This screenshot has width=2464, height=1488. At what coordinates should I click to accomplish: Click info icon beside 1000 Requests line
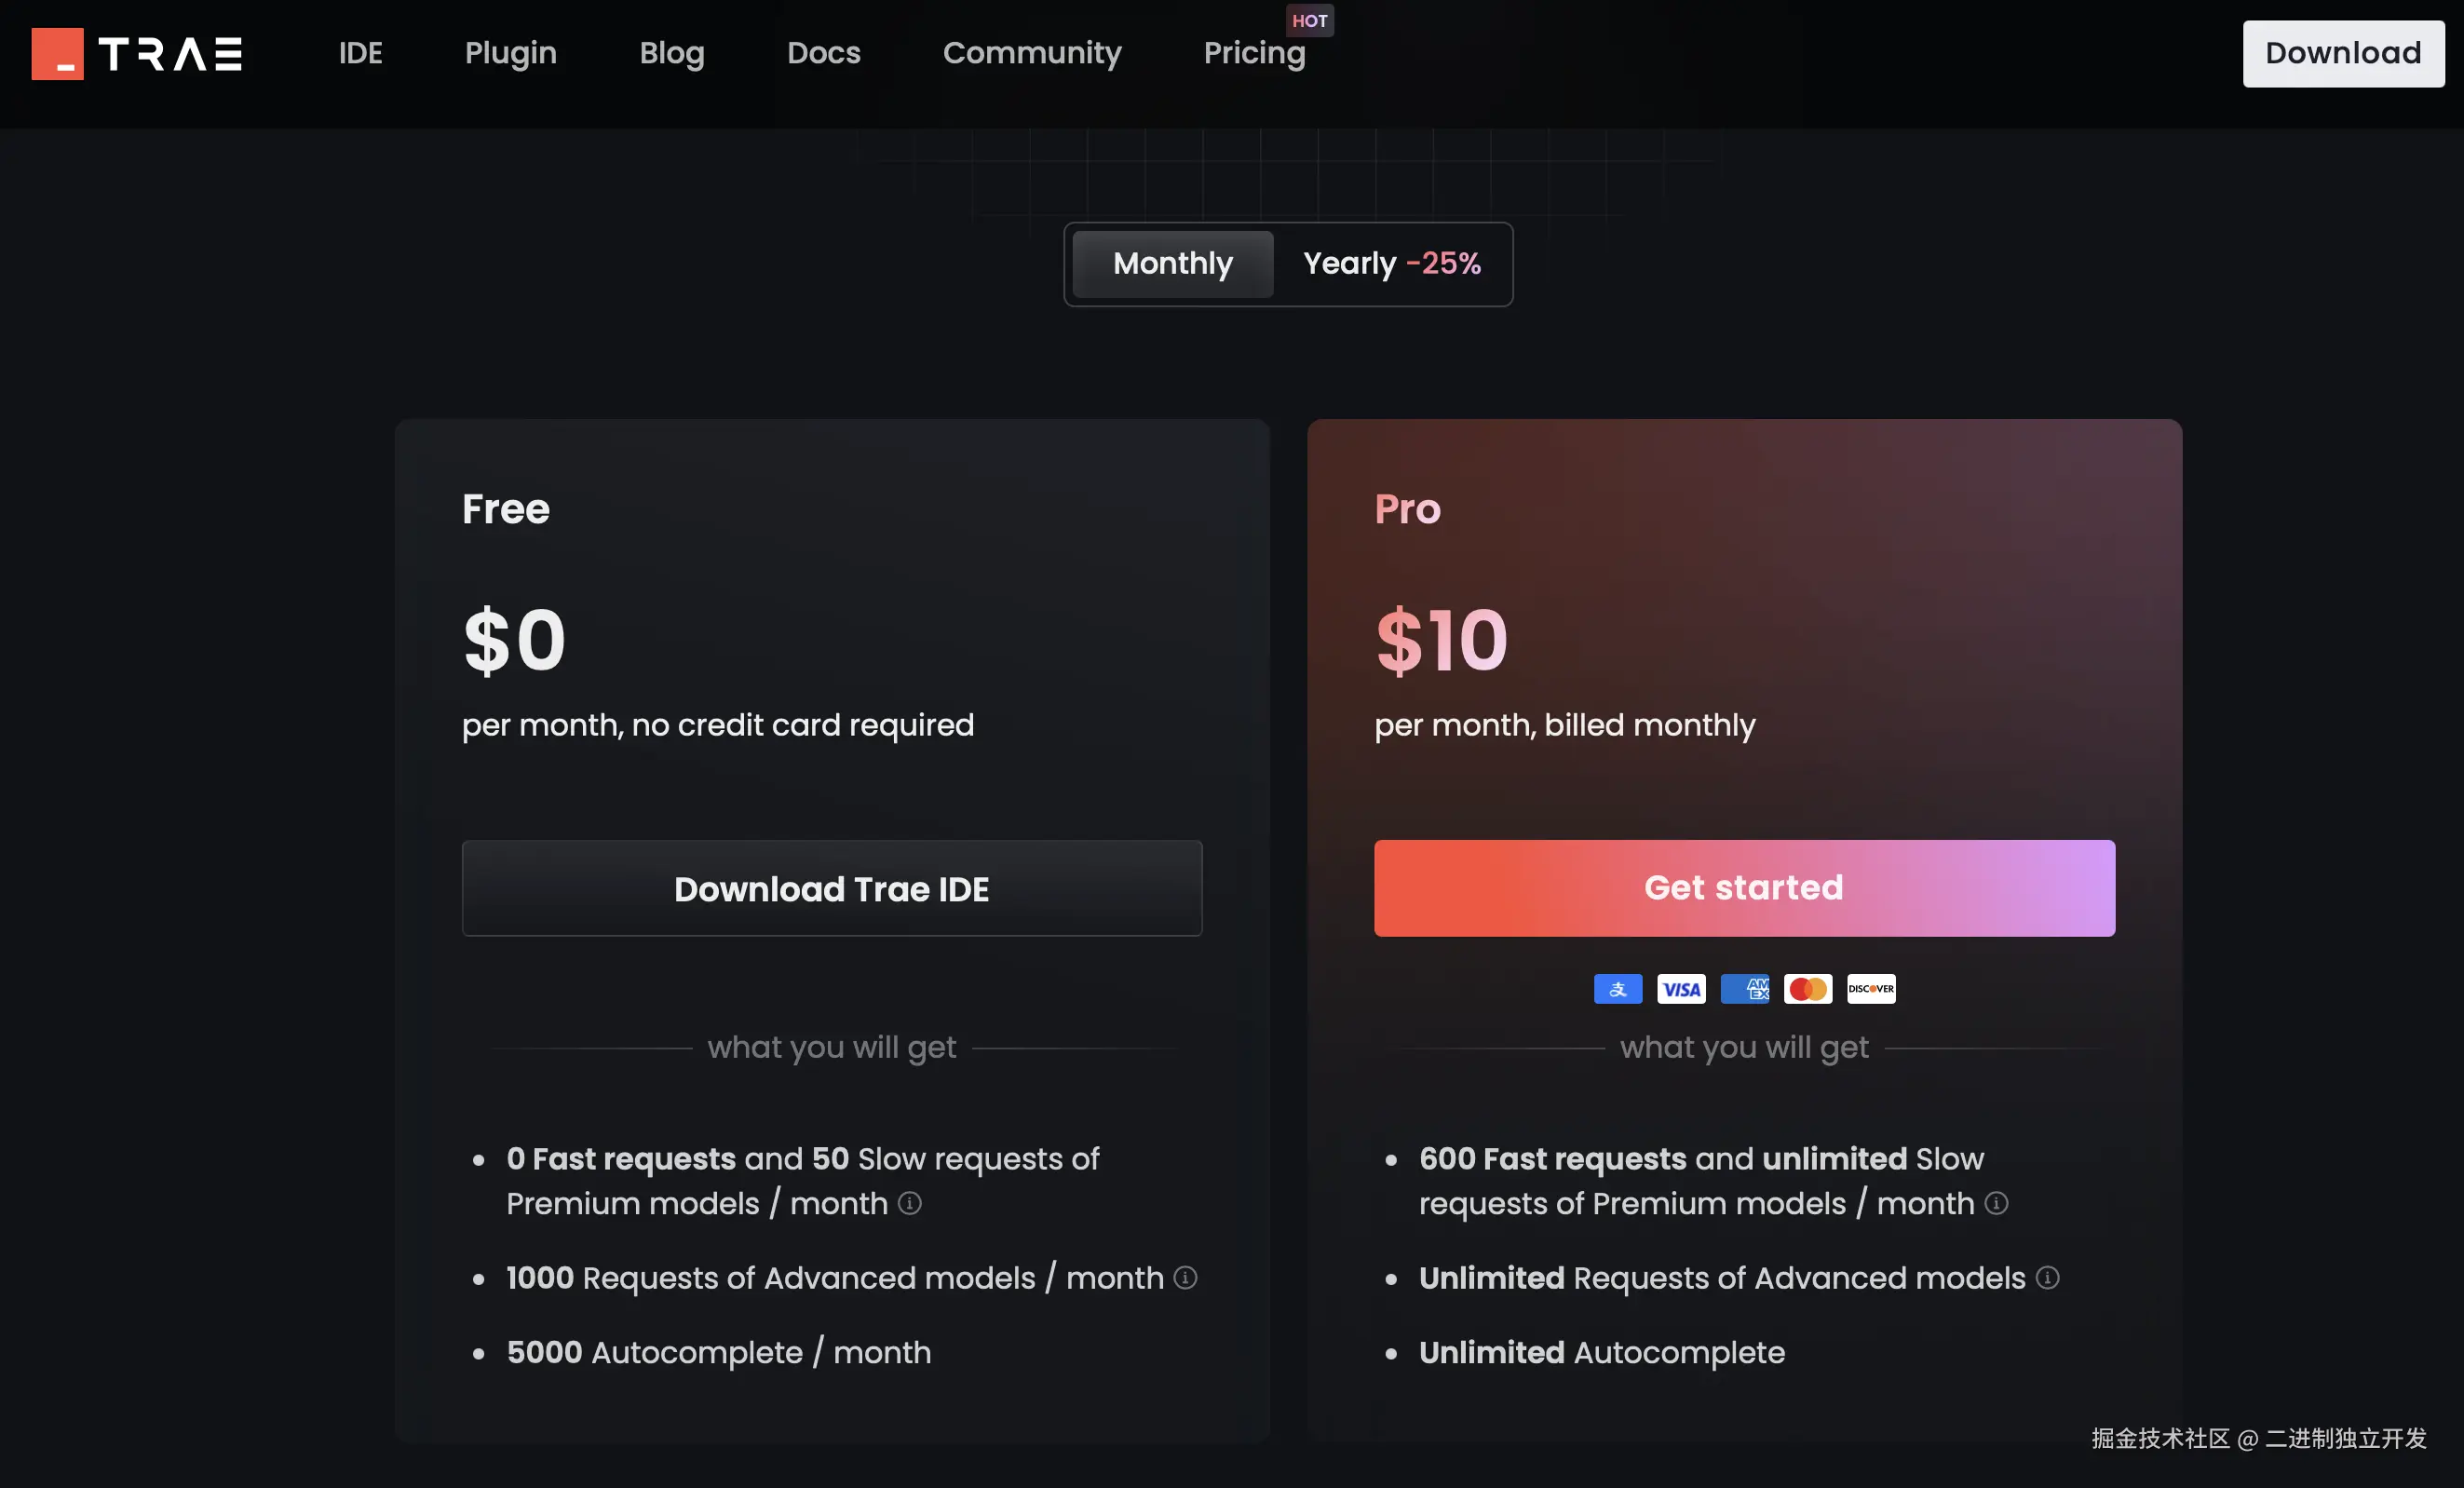[x=1185, y=1278]
